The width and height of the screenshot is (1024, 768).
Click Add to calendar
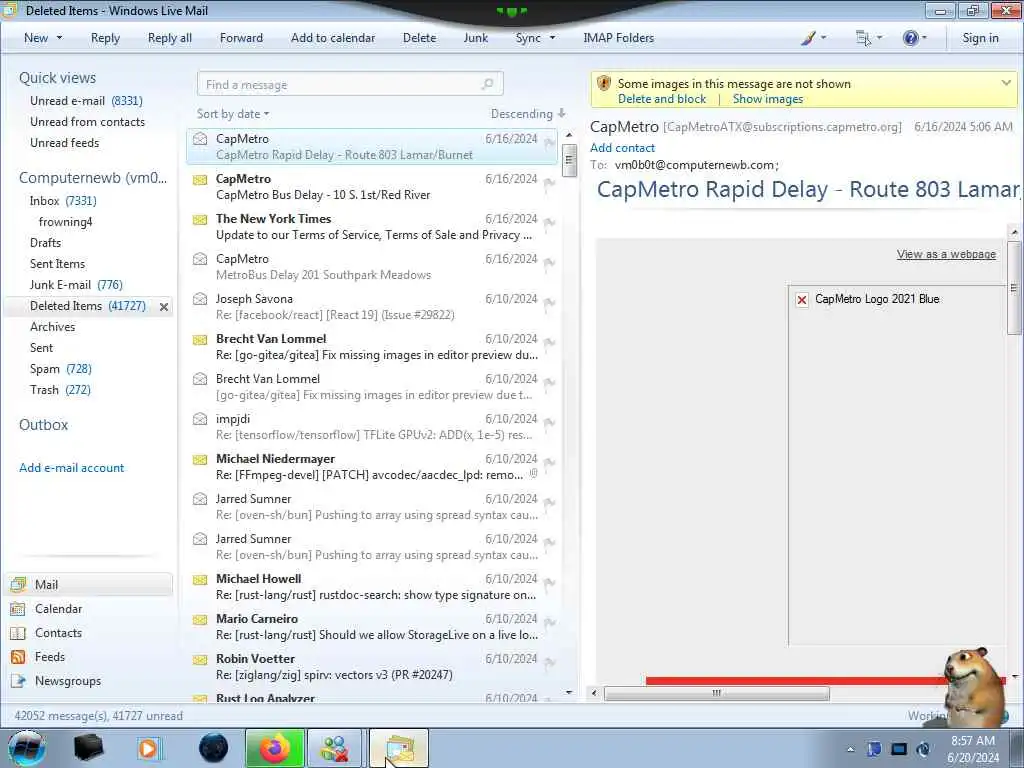pyautogui.click(x=333, y=38)
